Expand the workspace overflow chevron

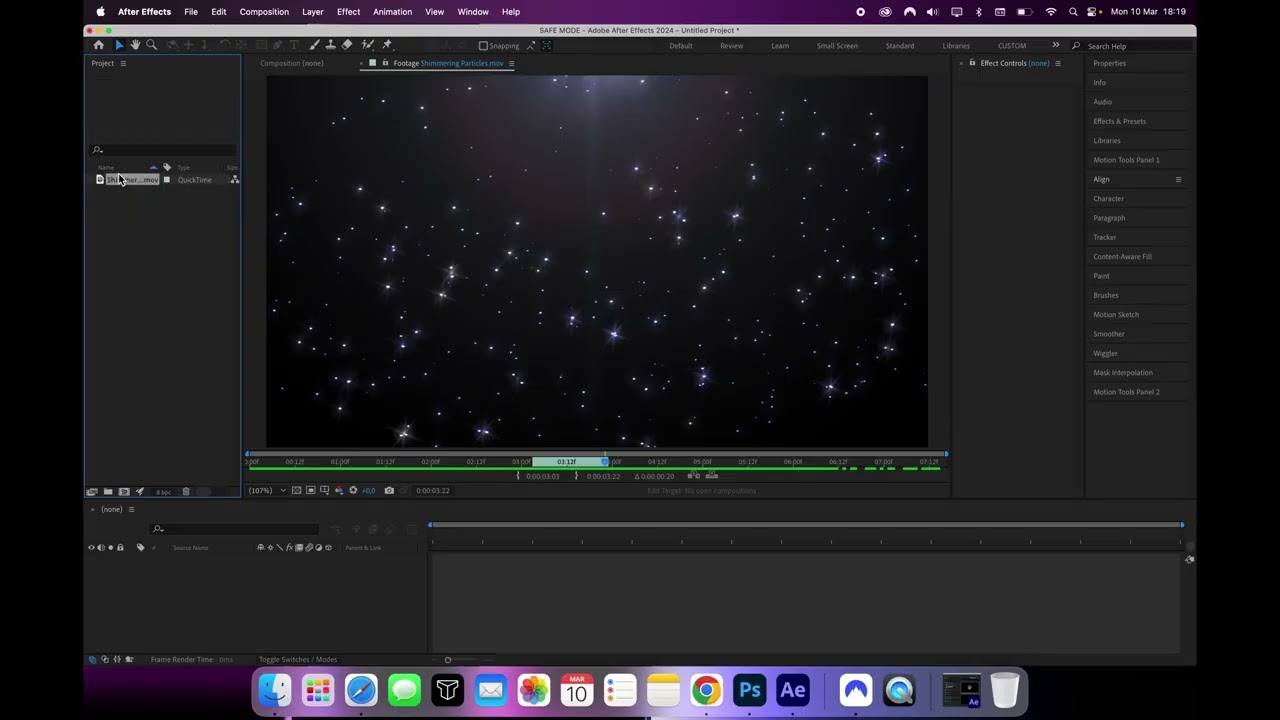[1055, 45]
